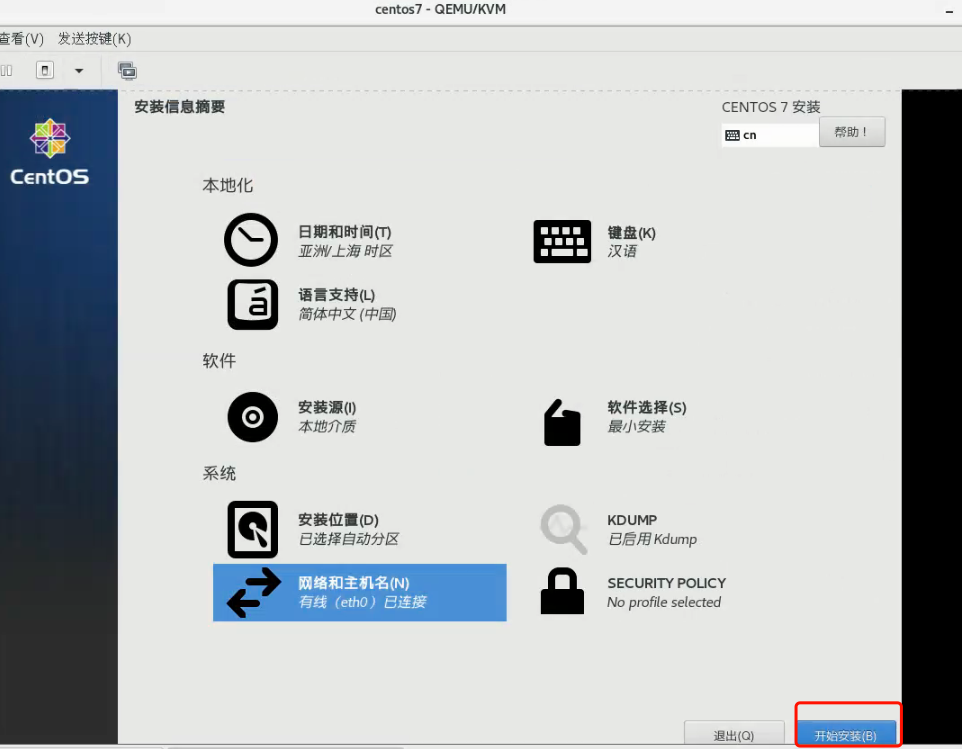Select 安装源(I) label
962x749 pixels.
pos(327,407)
